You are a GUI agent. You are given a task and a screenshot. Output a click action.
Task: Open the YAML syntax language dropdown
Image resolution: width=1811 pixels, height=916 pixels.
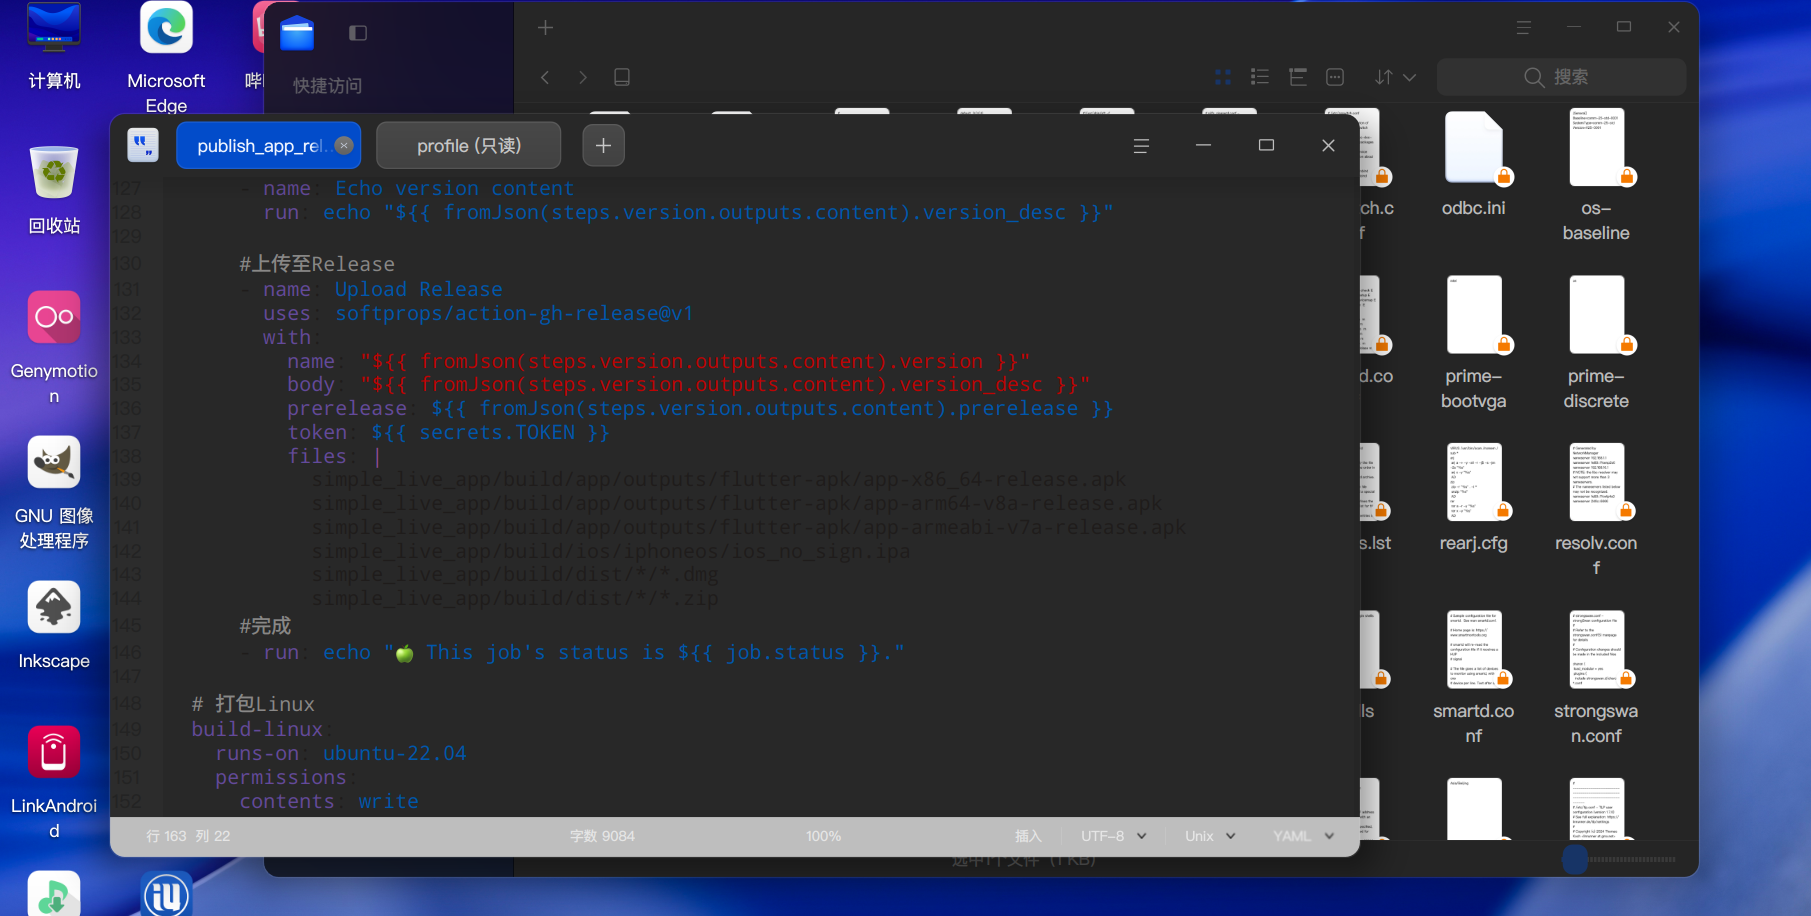coord(1304,836)
